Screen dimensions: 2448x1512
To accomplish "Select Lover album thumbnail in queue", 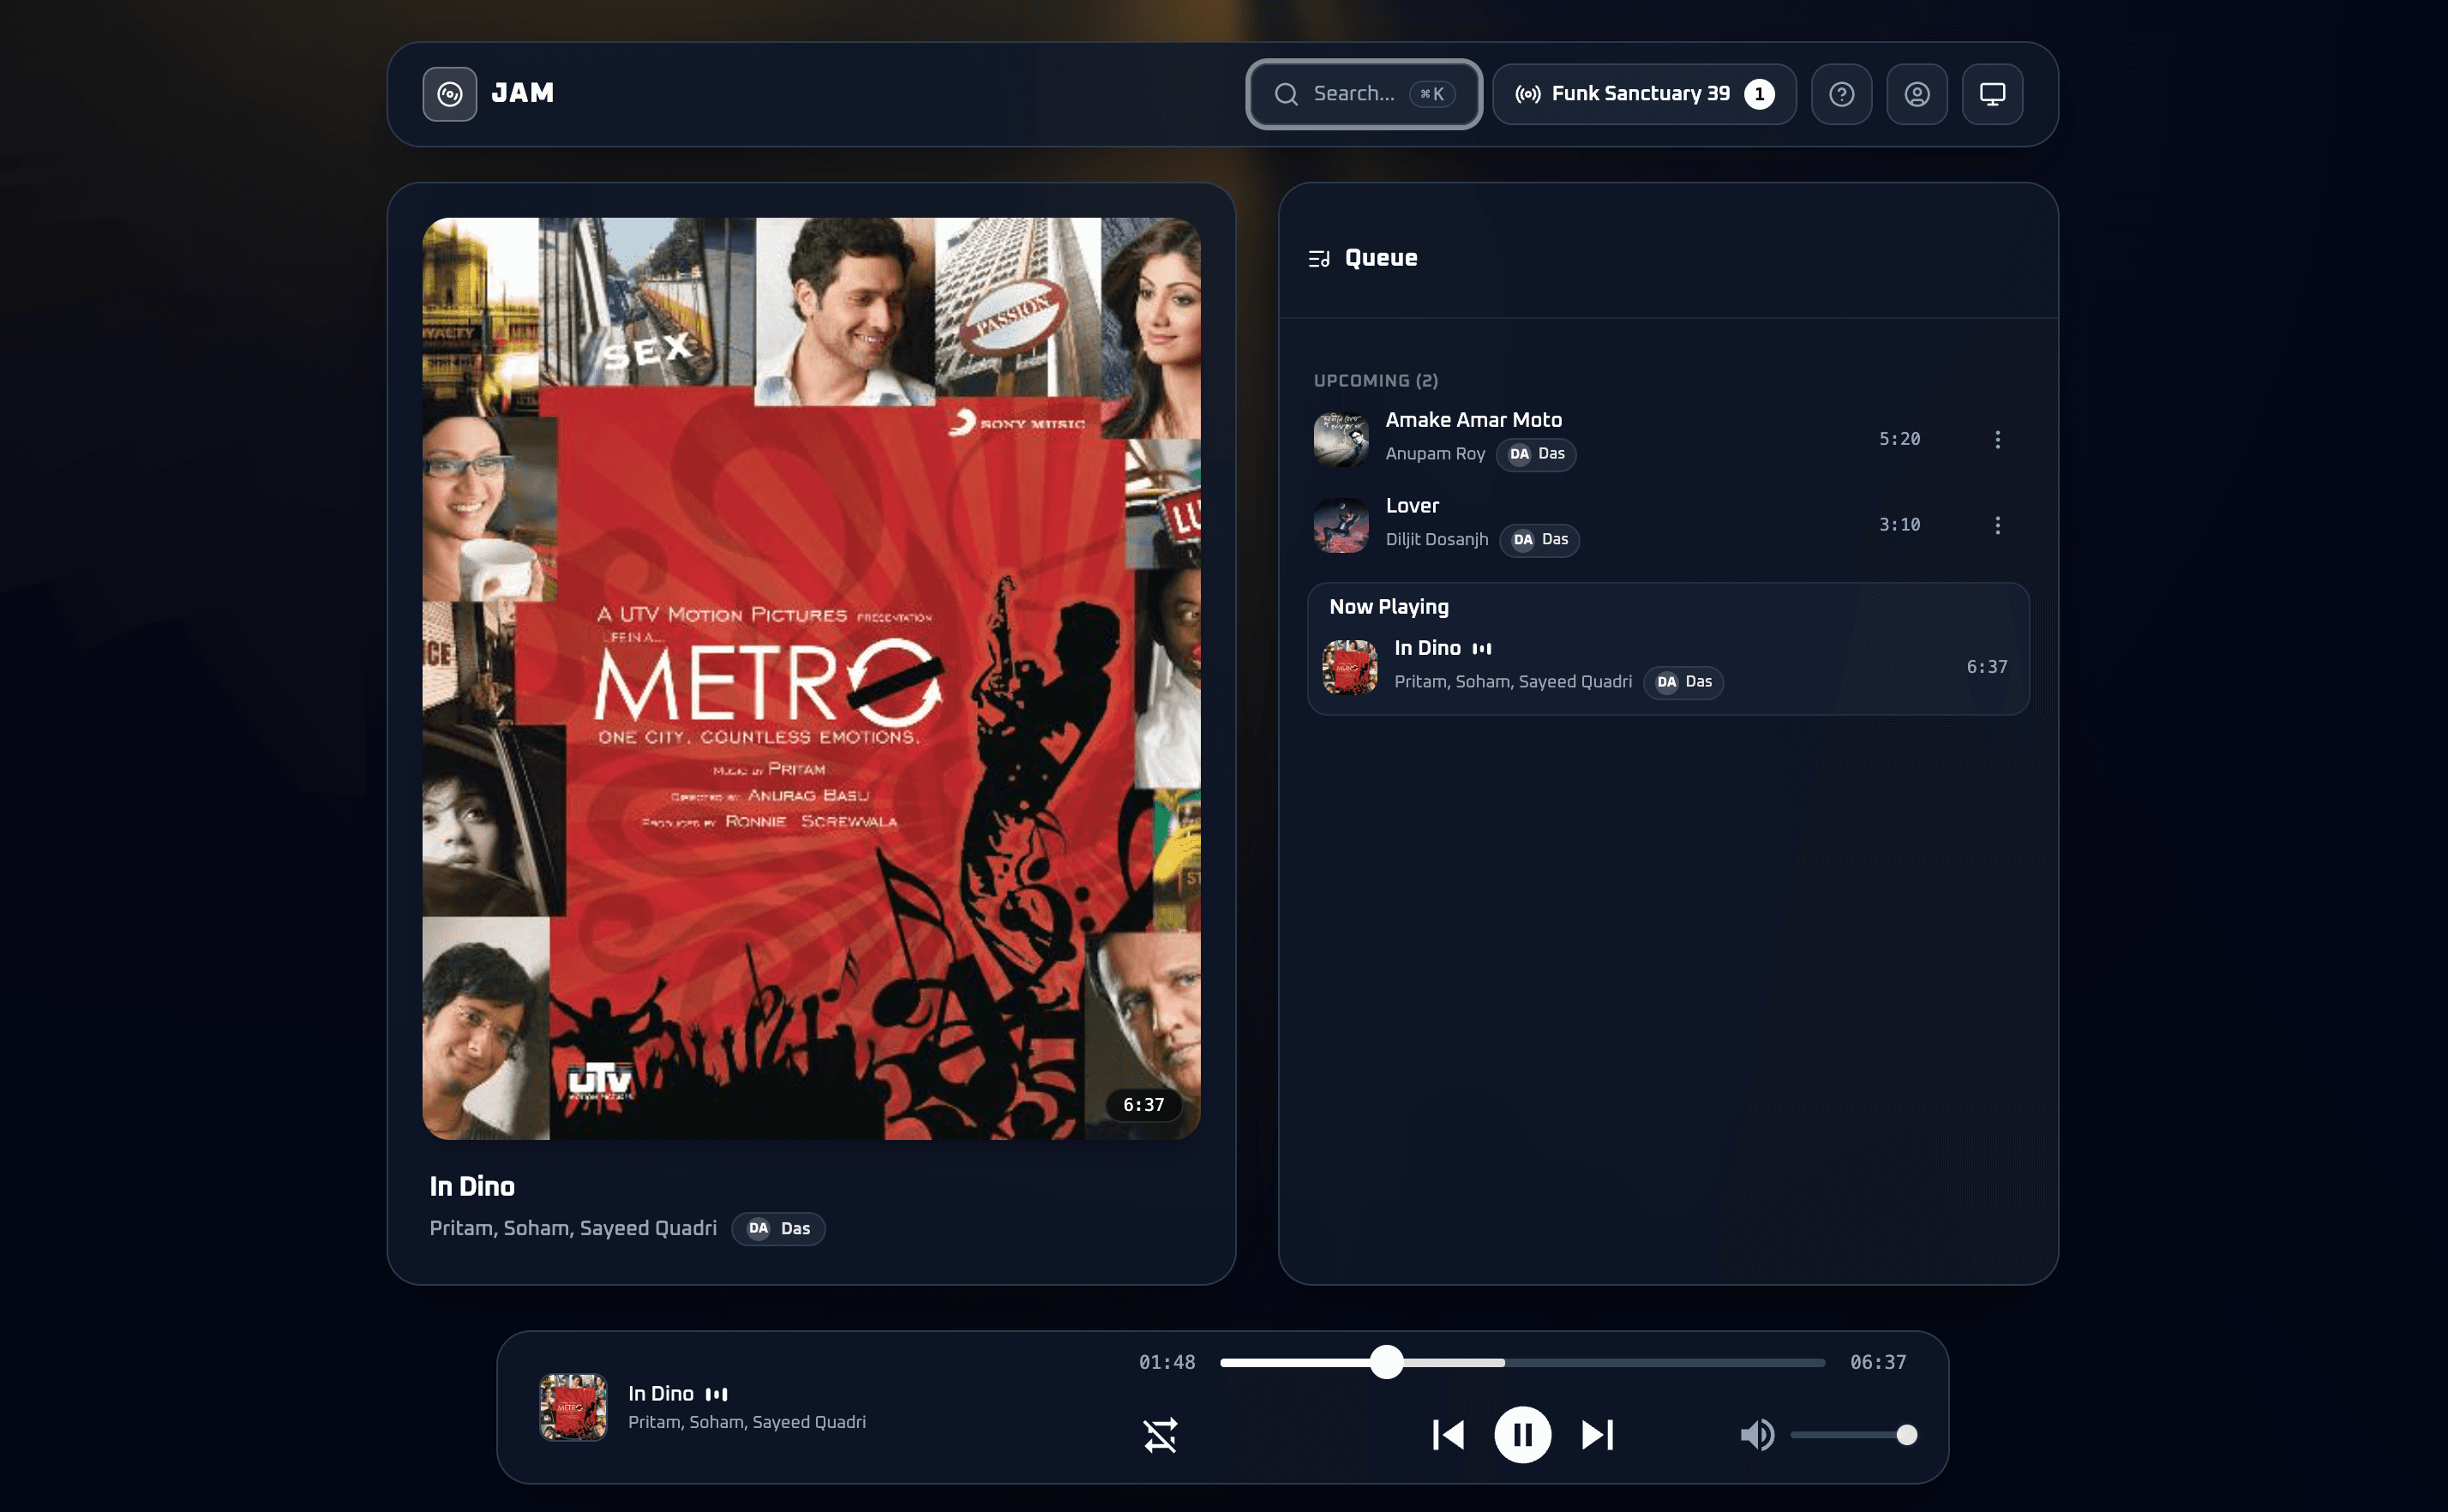I will pos(1341,525).
